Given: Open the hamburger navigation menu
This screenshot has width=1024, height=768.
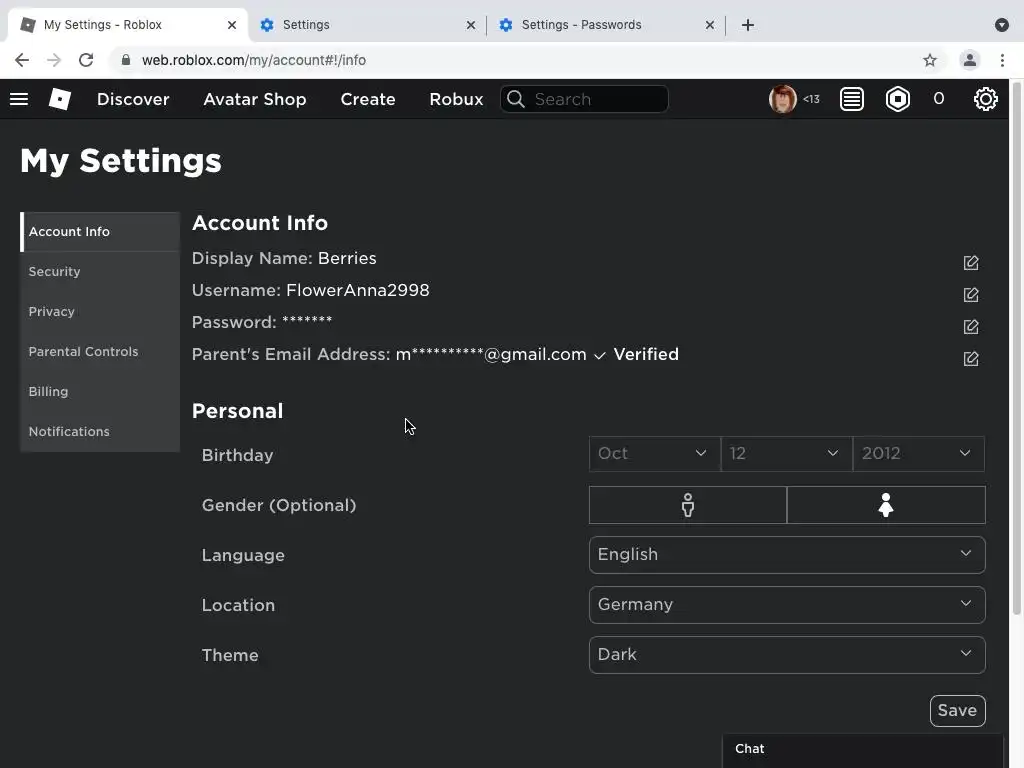Looking at the screenshot, I should coord(19,99).
